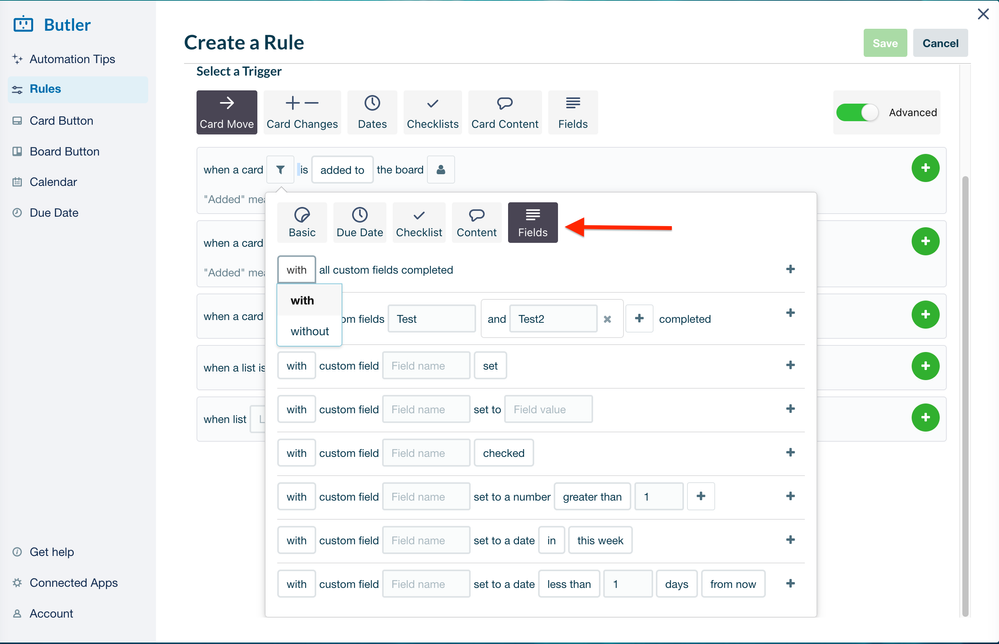Select the Dates trigger tab

[x=372, y=112]
